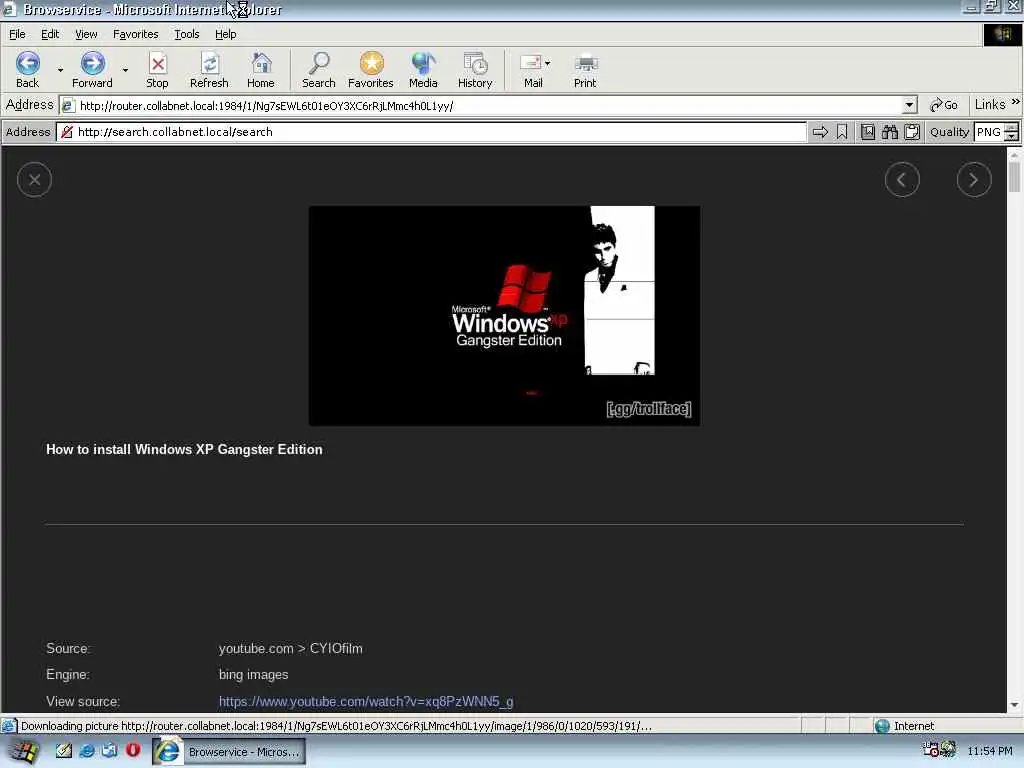Expand the Back button history dropdown
This screenshot has width=1024, height=768.
[x=60, y=70]
